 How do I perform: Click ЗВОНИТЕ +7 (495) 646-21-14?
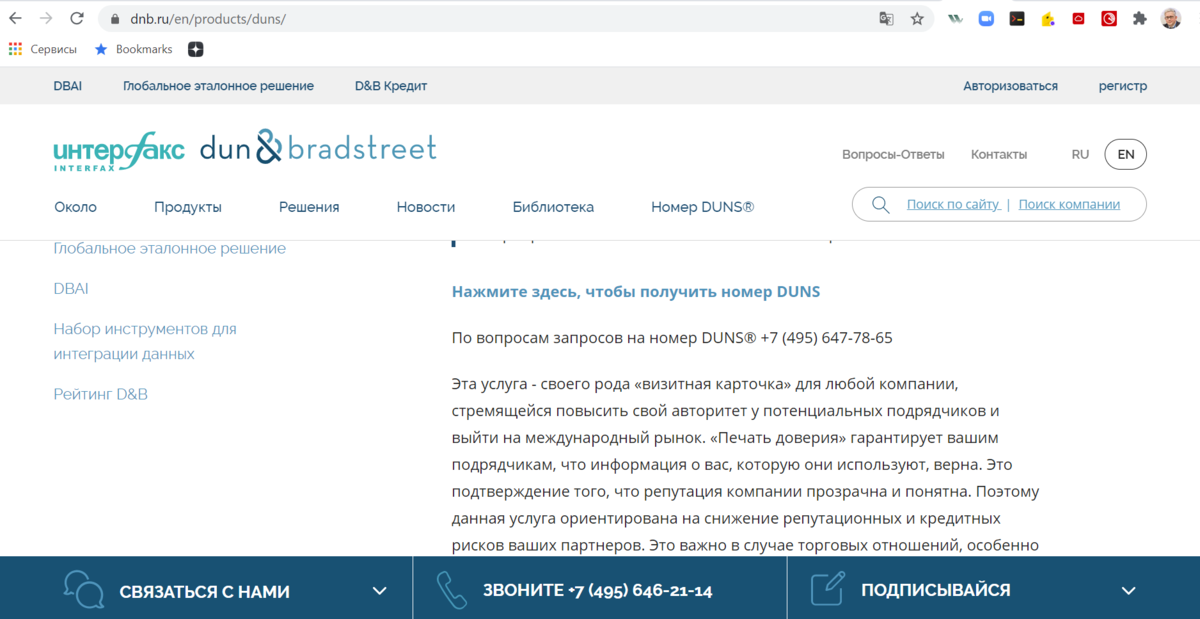tap(597, 591)
